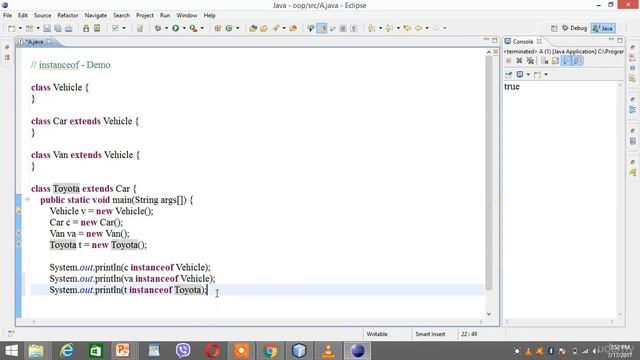Click the Open Console icon
The height and width of the screenshot is (360, 640).
[537, 75]
